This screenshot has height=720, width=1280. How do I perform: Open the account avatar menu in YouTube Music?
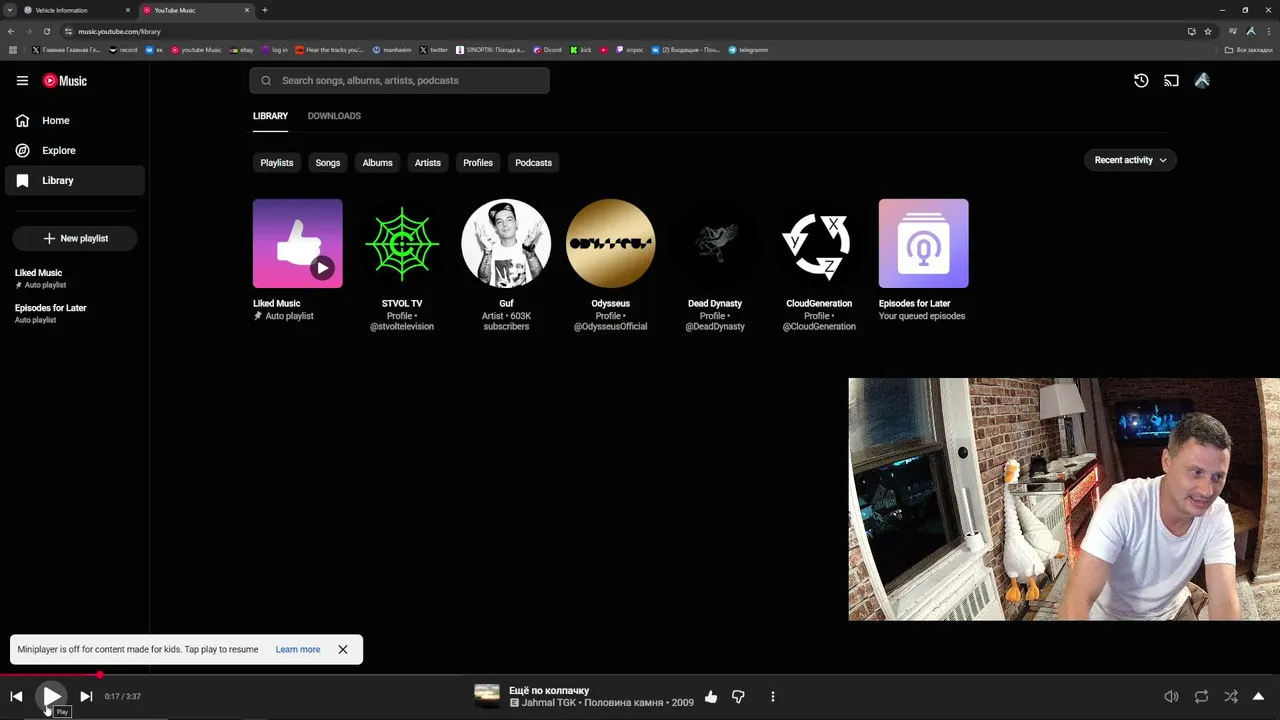1202,81
